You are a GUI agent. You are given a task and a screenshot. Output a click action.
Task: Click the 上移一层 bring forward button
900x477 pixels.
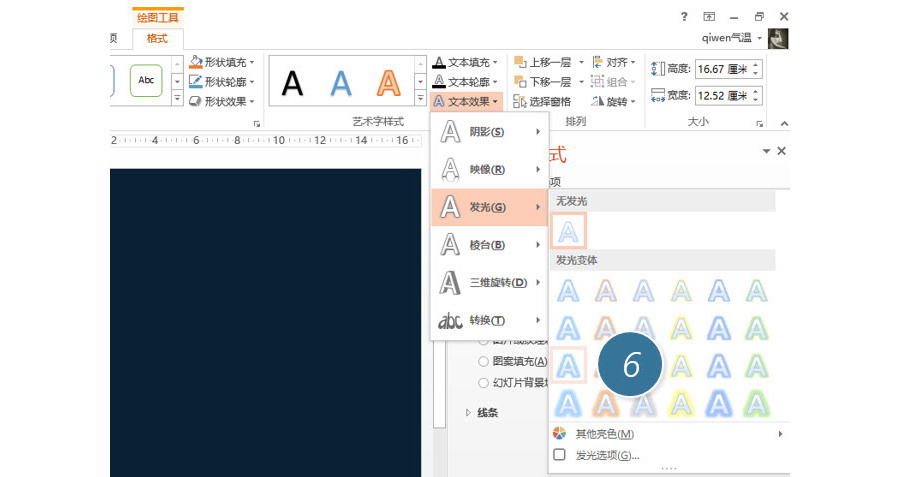pyautogui.click(x=543, y=62)
